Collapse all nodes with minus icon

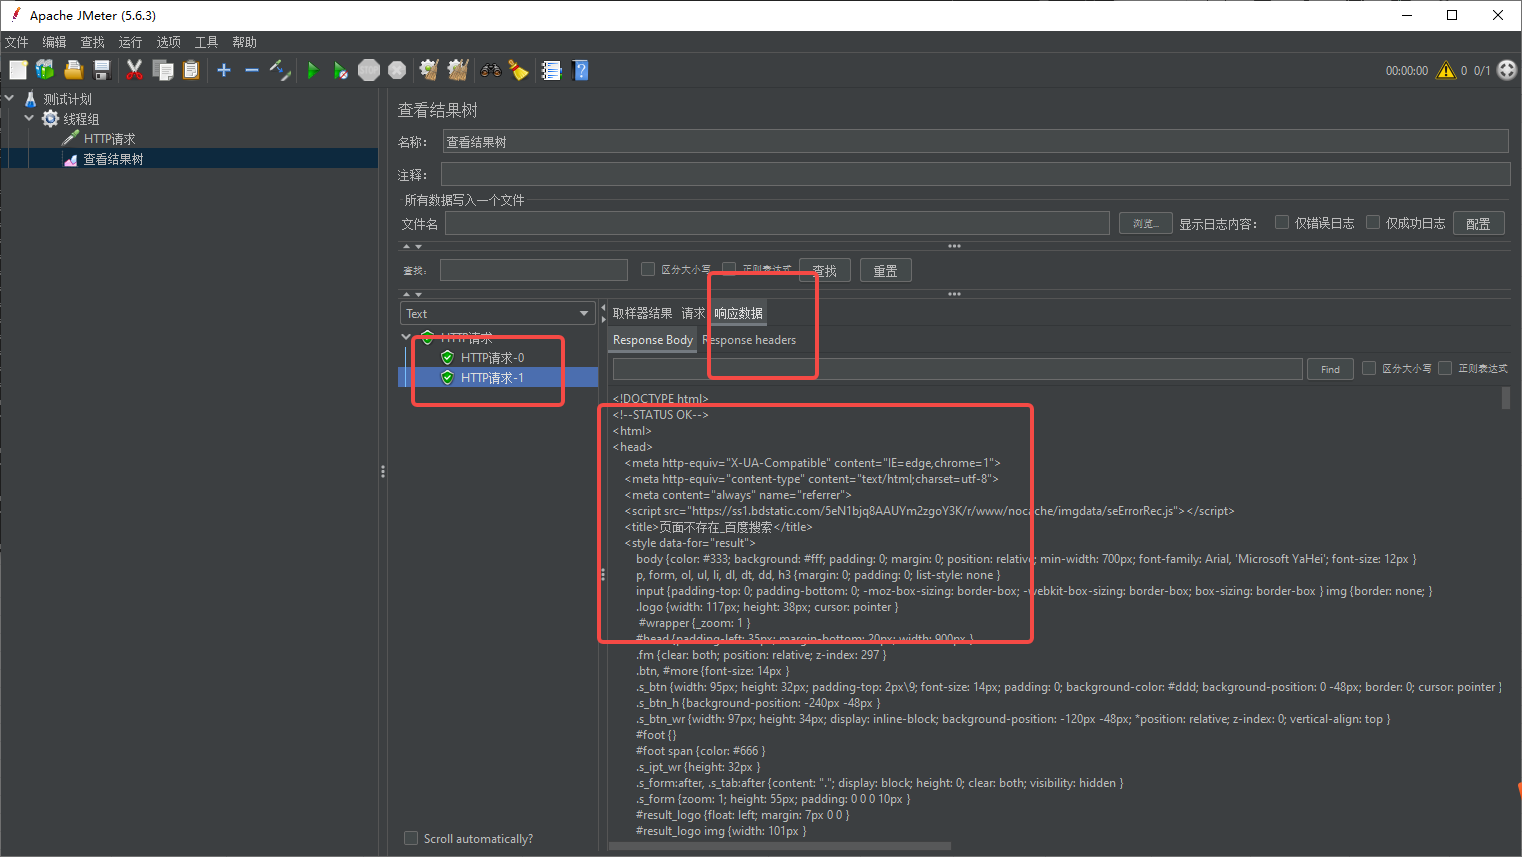tap(252, 70)
